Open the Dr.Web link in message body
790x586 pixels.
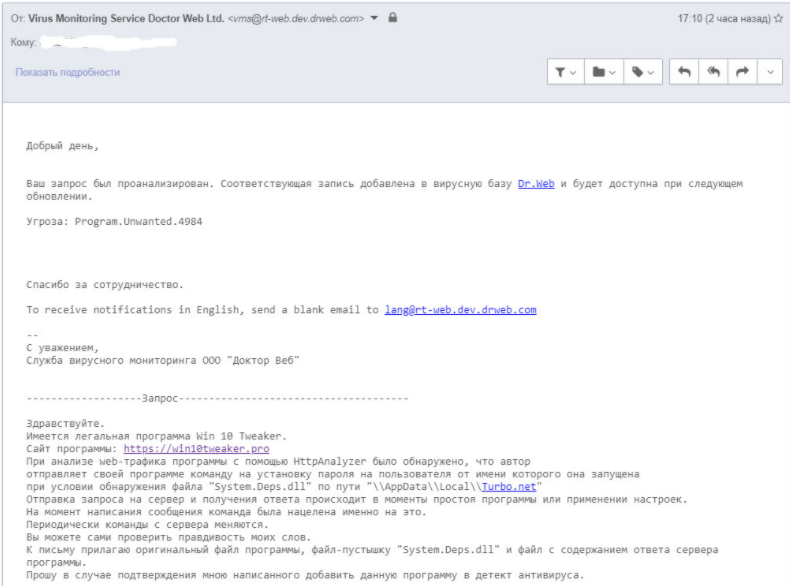tap(536, 183)
